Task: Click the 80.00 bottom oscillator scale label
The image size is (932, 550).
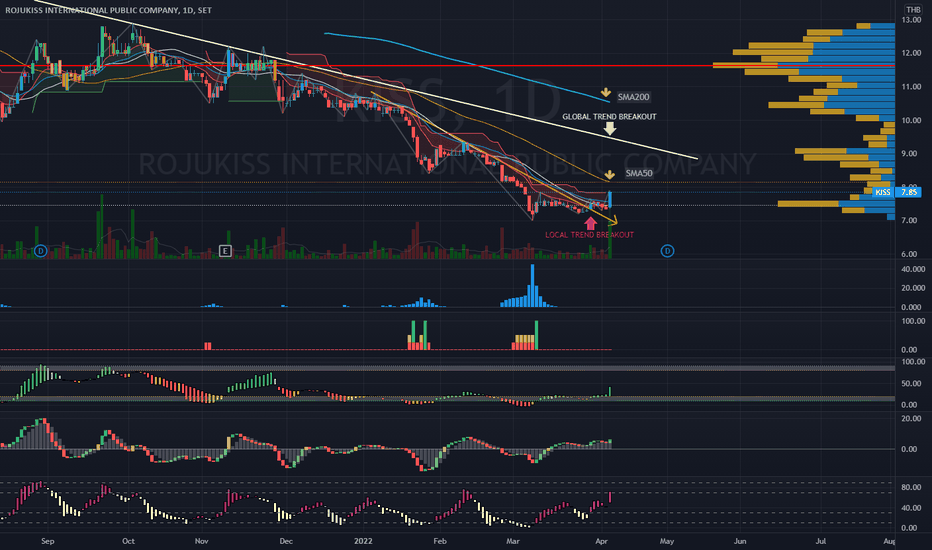Action: pyautogui.click(x=912, y=488)
